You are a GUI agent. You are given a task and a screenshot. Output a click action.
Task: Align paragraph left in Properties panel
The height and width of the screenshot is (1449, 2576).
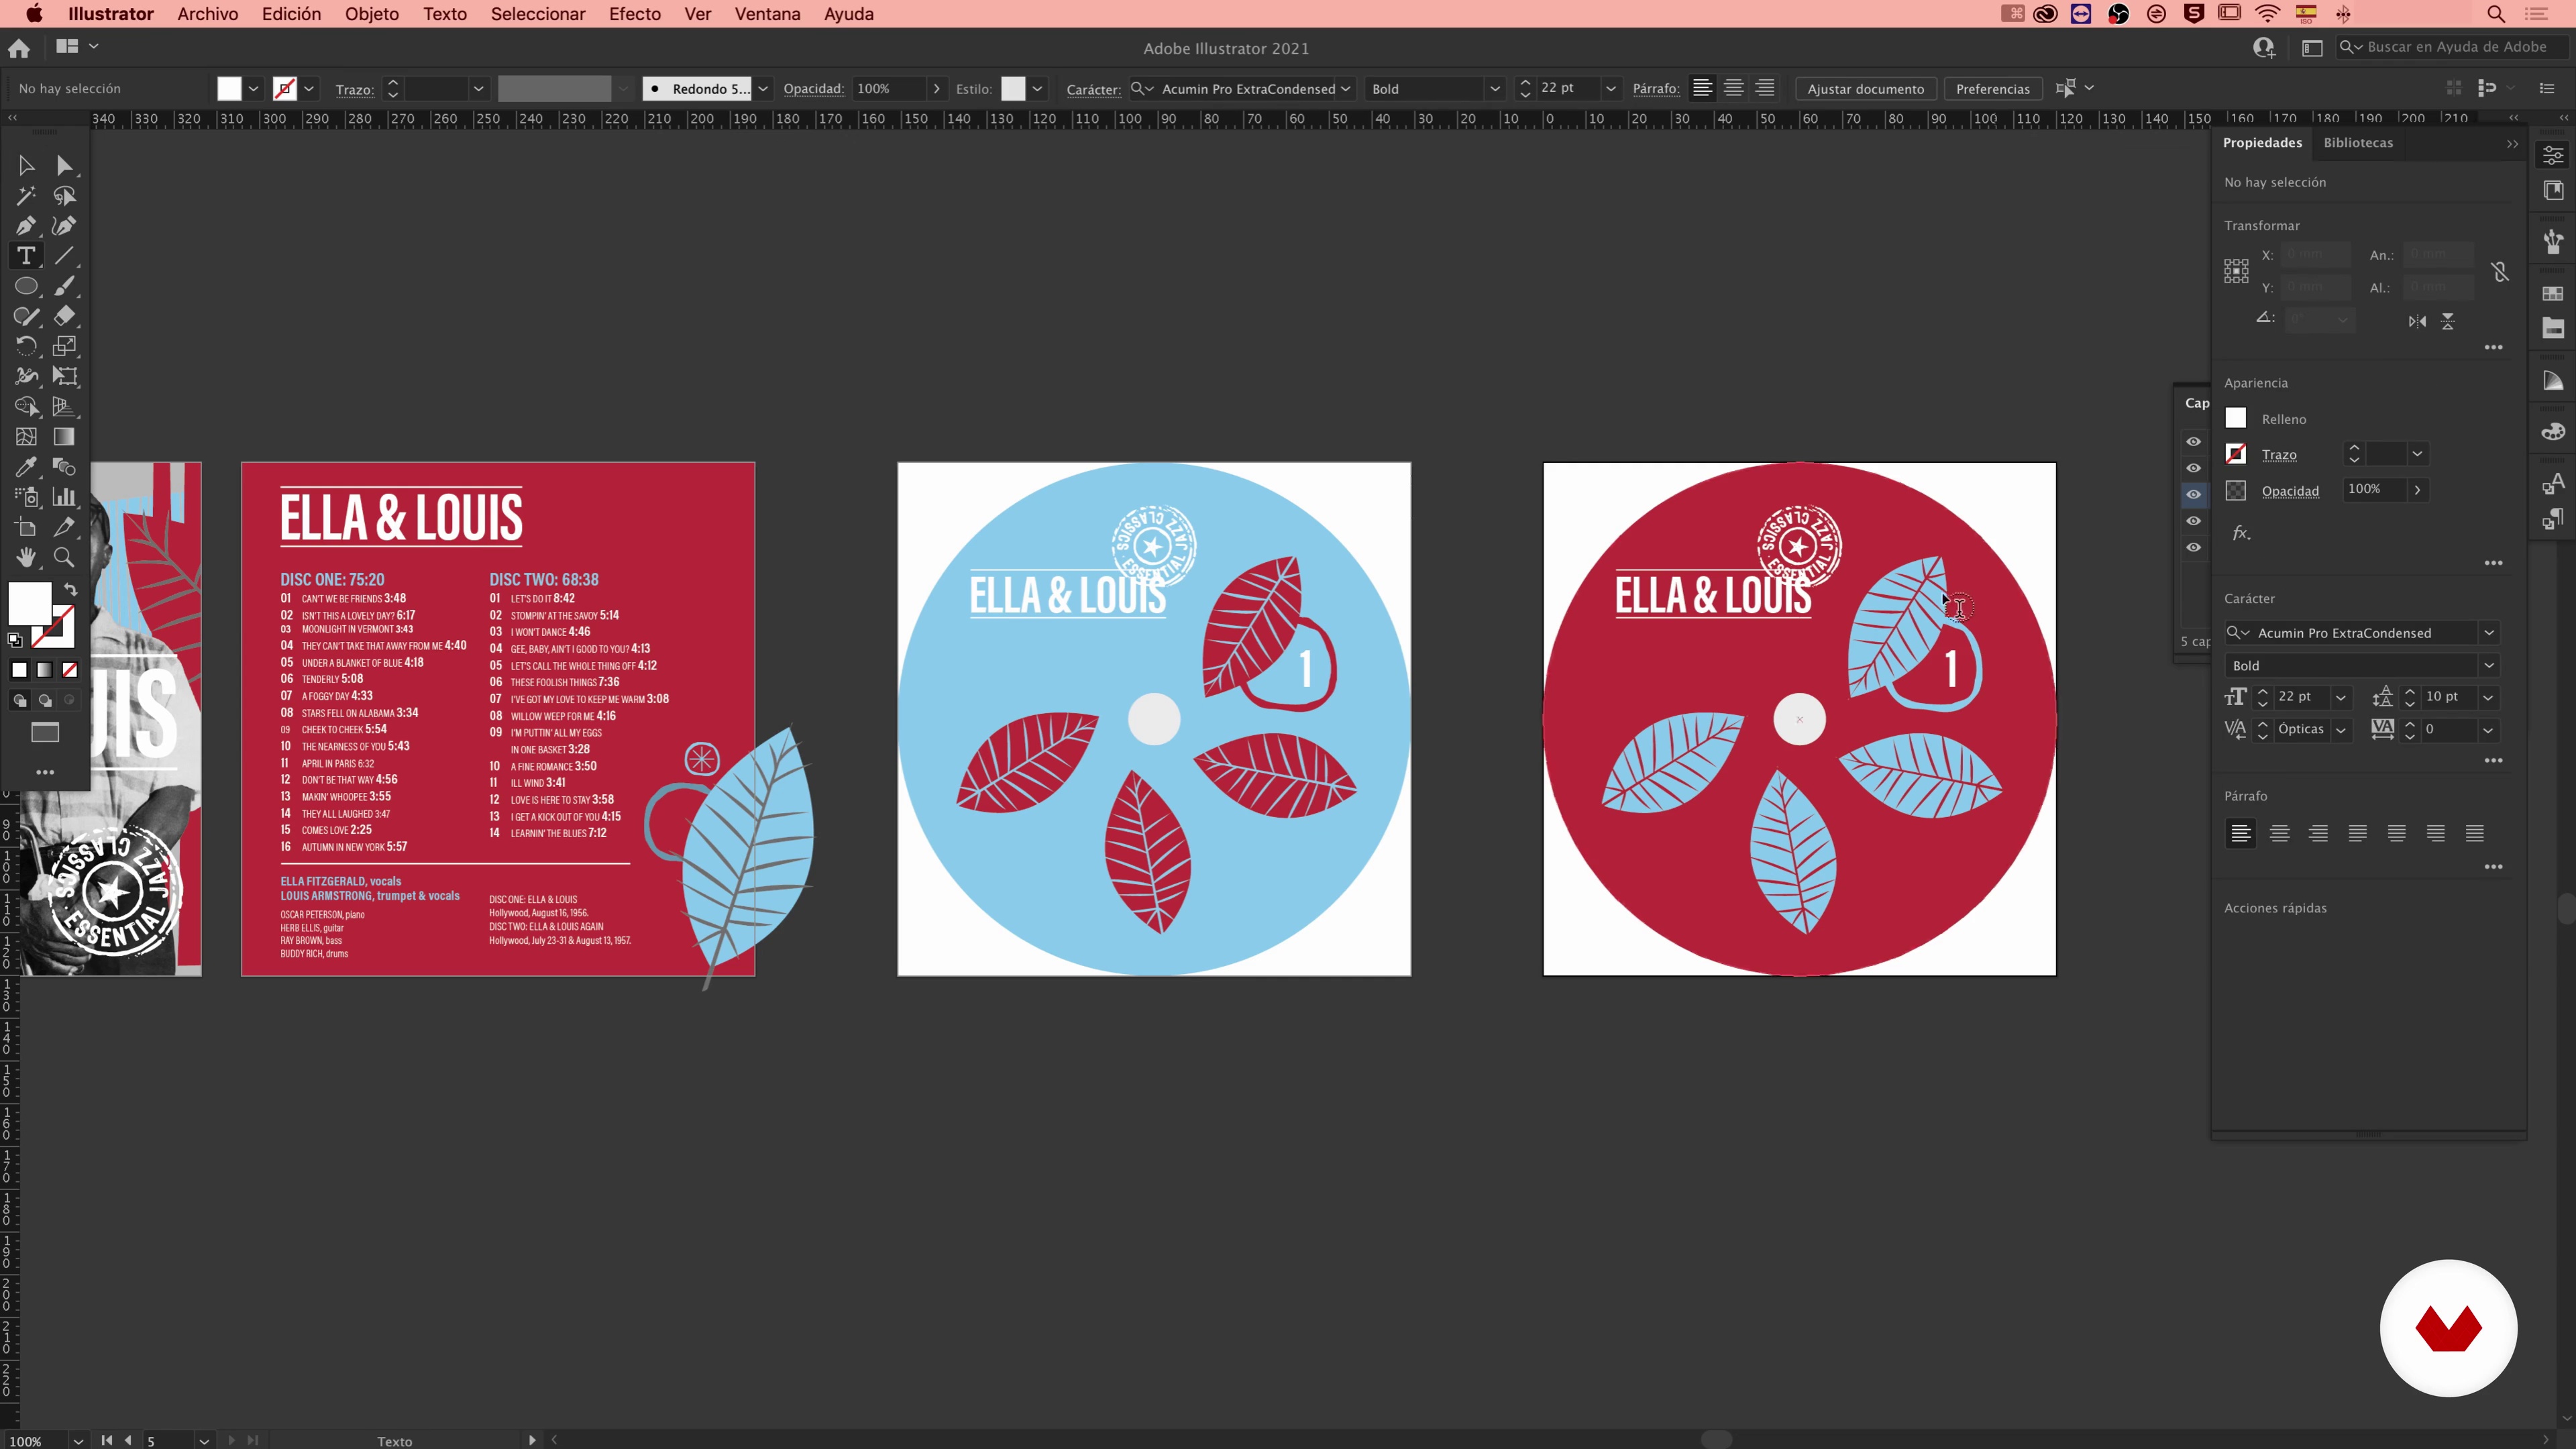click(2240, 833)
